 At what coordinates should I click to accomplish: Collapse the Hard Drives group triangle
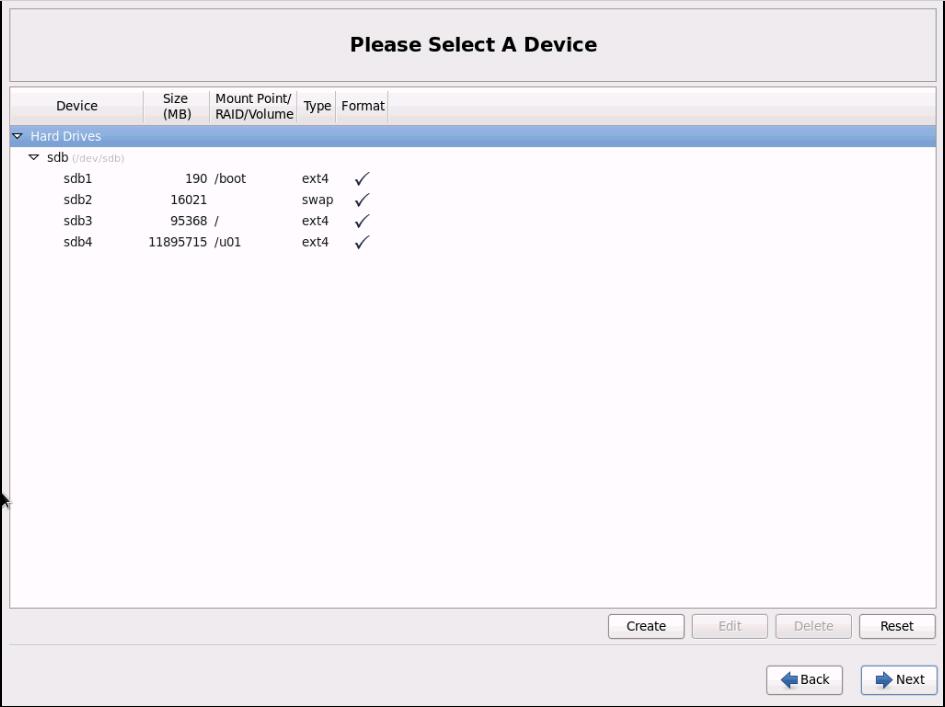(x=17, y=136)
